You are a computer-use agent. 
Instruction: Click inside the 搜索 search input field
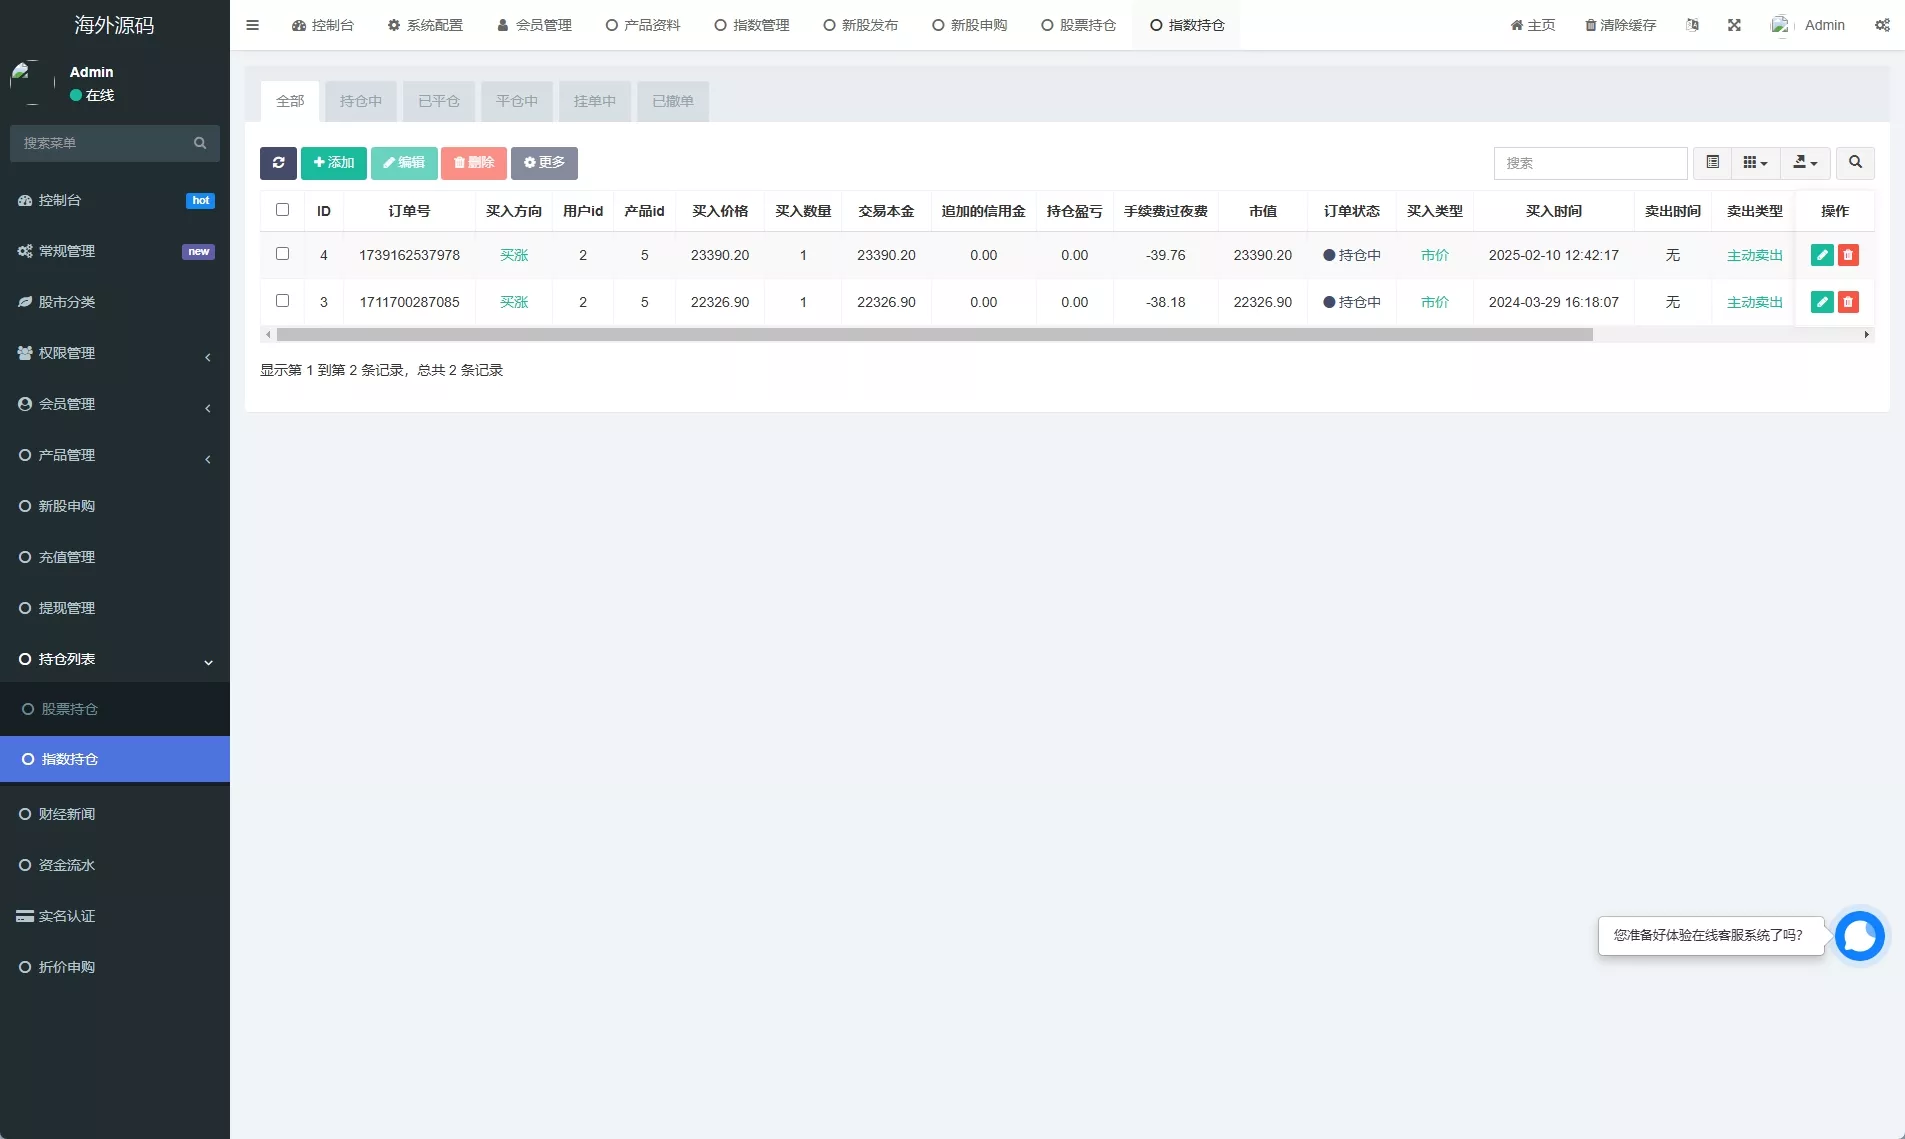(x=1590, y=162)
